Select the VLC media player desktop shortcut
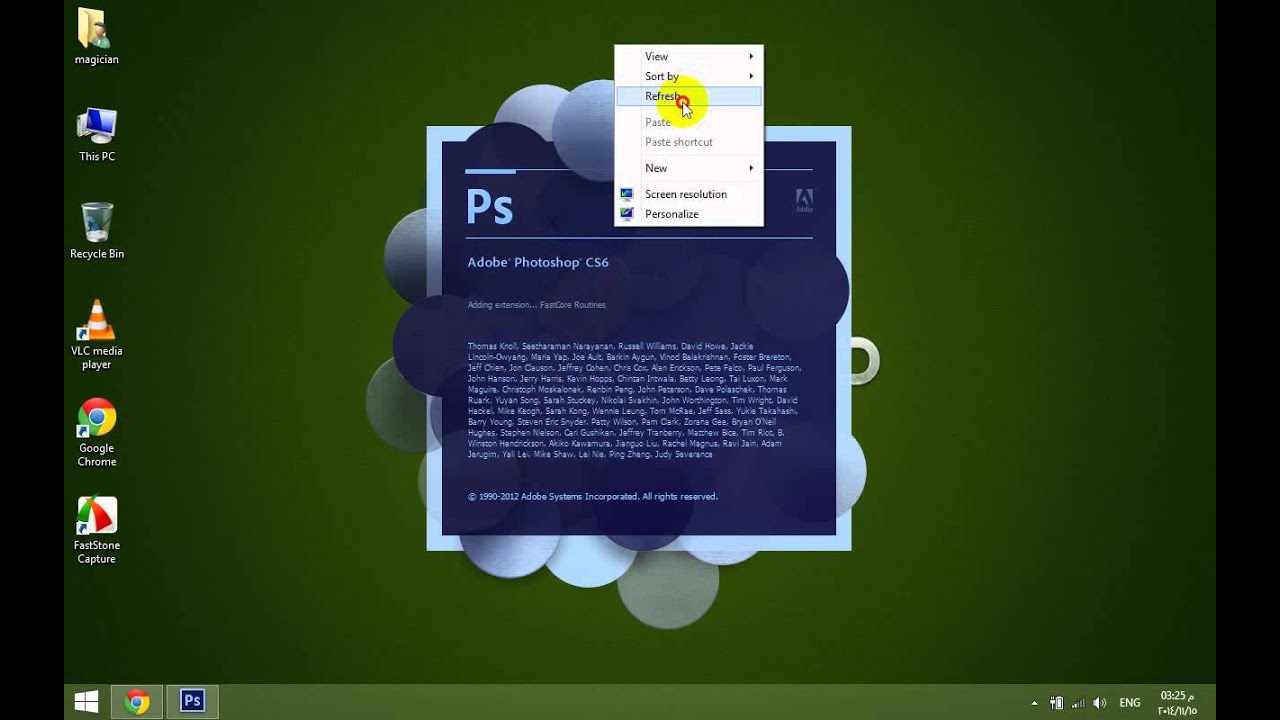 click(x=97, y=334)
